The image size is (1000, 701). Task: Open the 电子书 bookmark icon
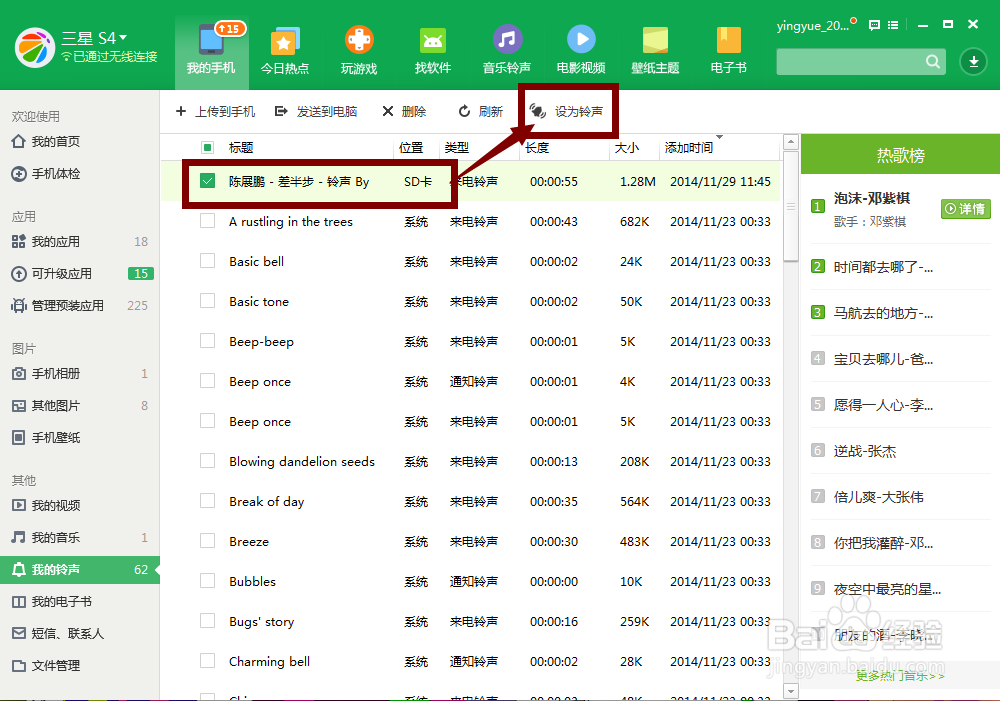[x=729, y=40]
